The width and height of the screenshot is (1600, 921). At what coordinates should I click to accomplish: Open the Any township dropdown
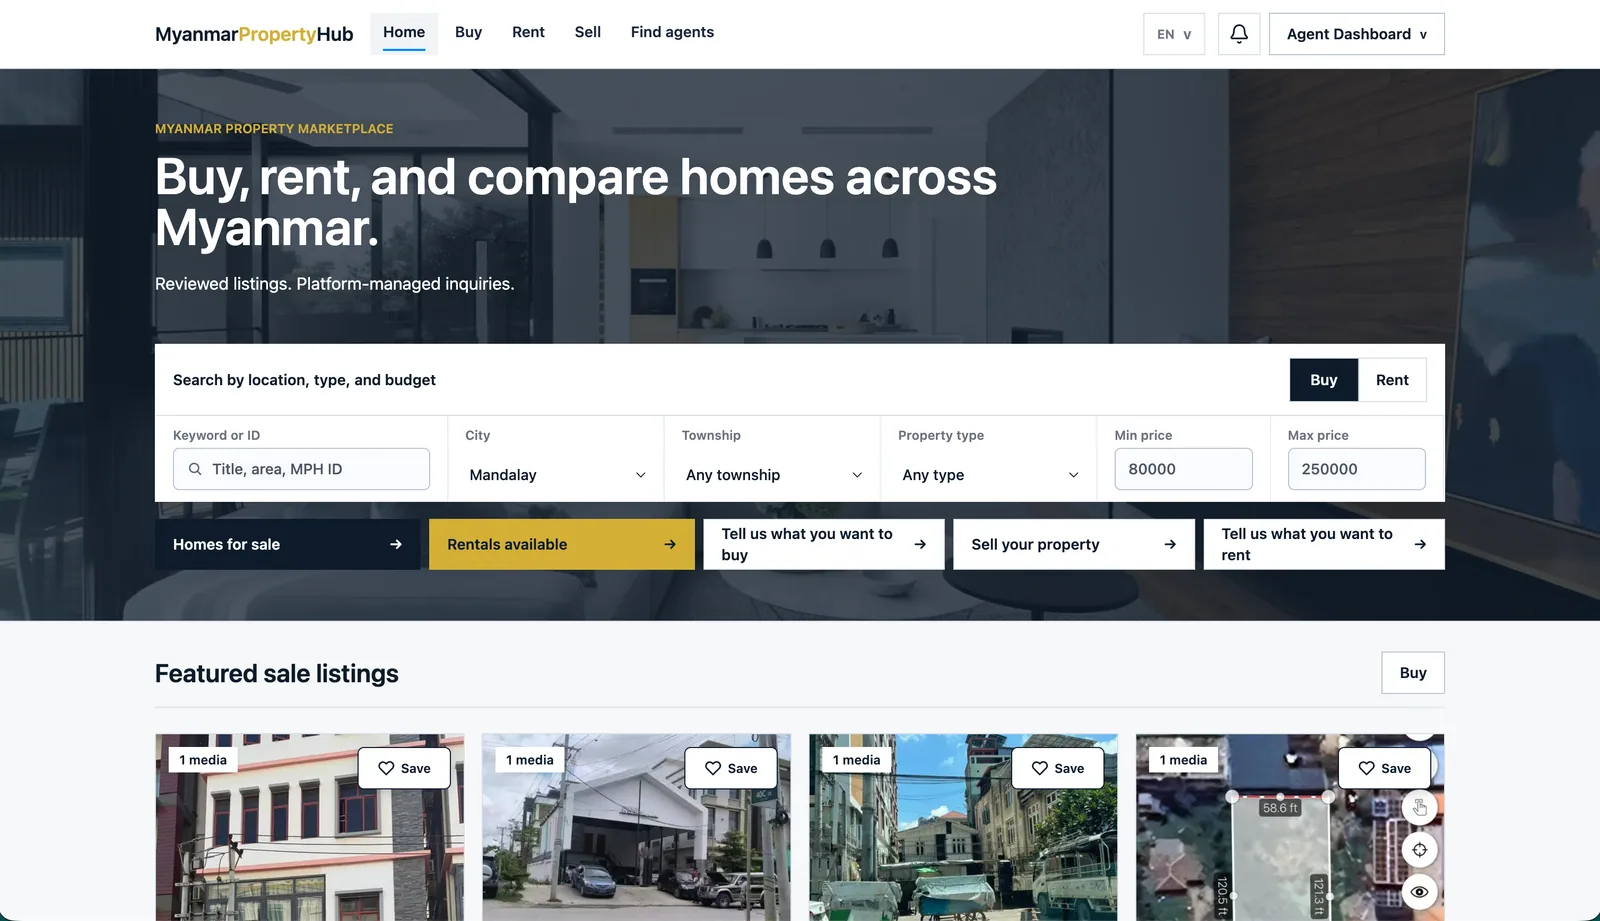(x=773, y=475)
